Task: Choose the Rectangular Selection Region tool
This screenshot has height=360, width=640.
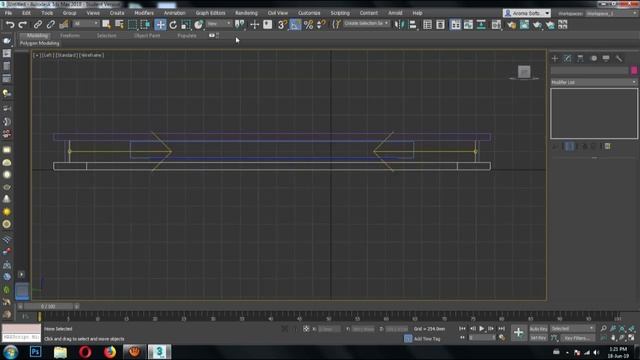Action: point(132,24)
